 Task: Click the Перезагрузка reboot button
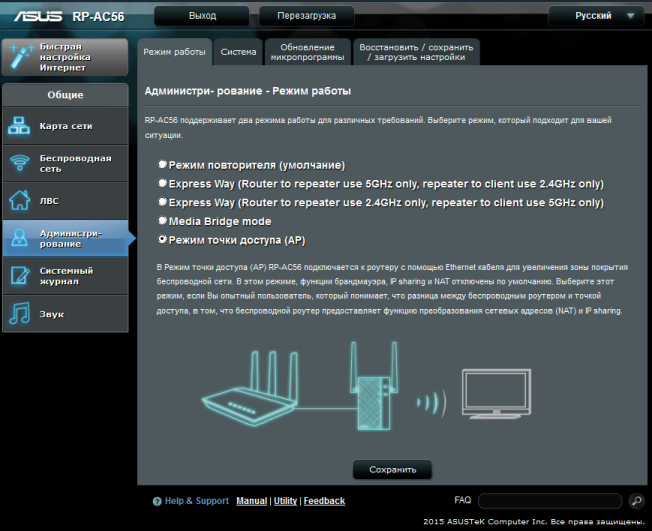tap(306, 16)
